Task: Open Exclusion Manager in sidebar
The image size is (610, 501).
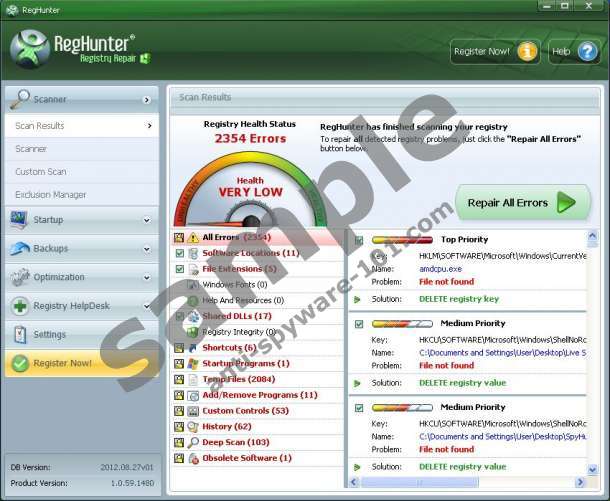Action: [50, 194]
